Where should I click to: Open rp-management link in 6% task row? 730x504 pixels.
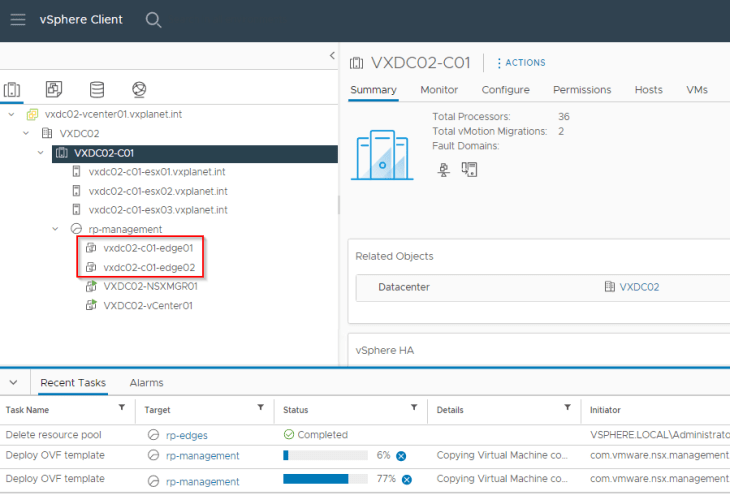(x=203, y=456)
